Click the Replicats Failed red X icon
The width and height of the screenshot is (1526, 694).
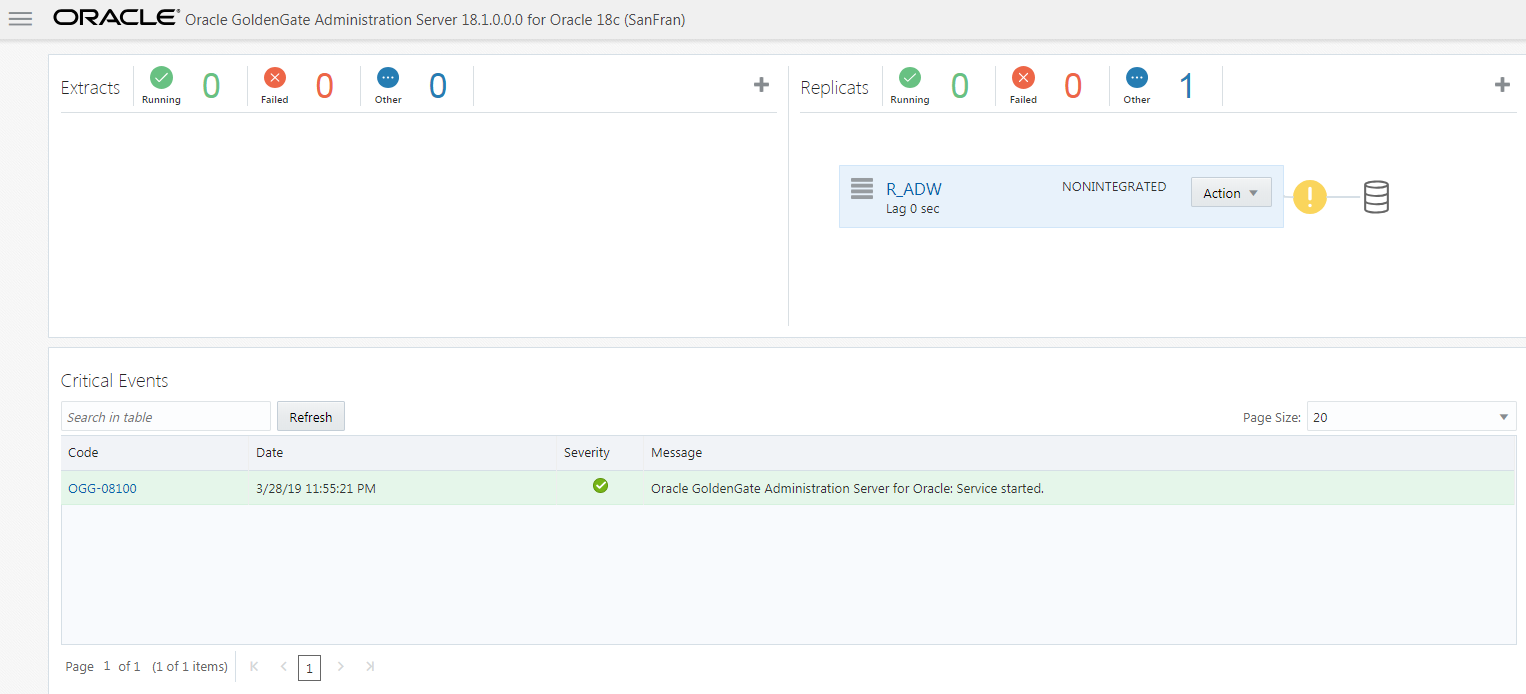1023,77
